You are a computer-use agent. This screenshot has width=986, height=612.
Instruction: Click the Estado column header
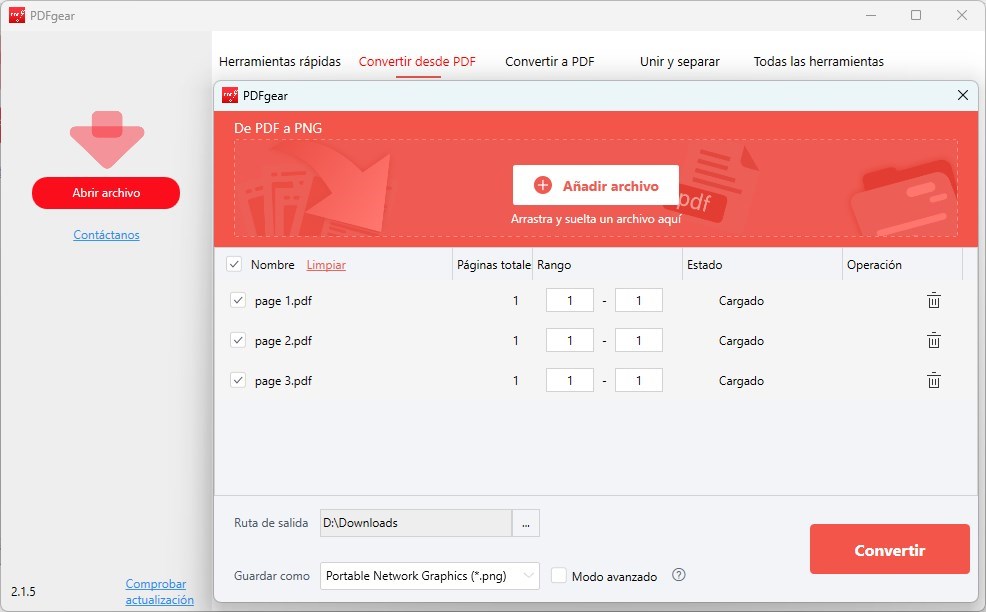(704, 265)
